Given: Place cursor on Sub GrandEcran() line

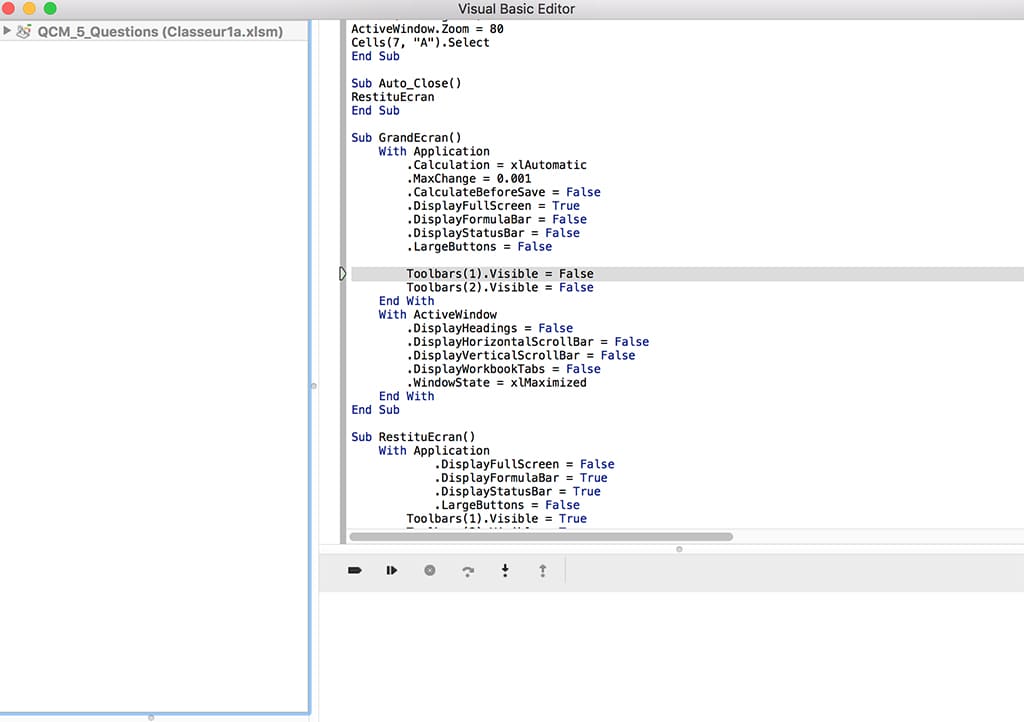Looking at the screenshot, I should (405, 138).
